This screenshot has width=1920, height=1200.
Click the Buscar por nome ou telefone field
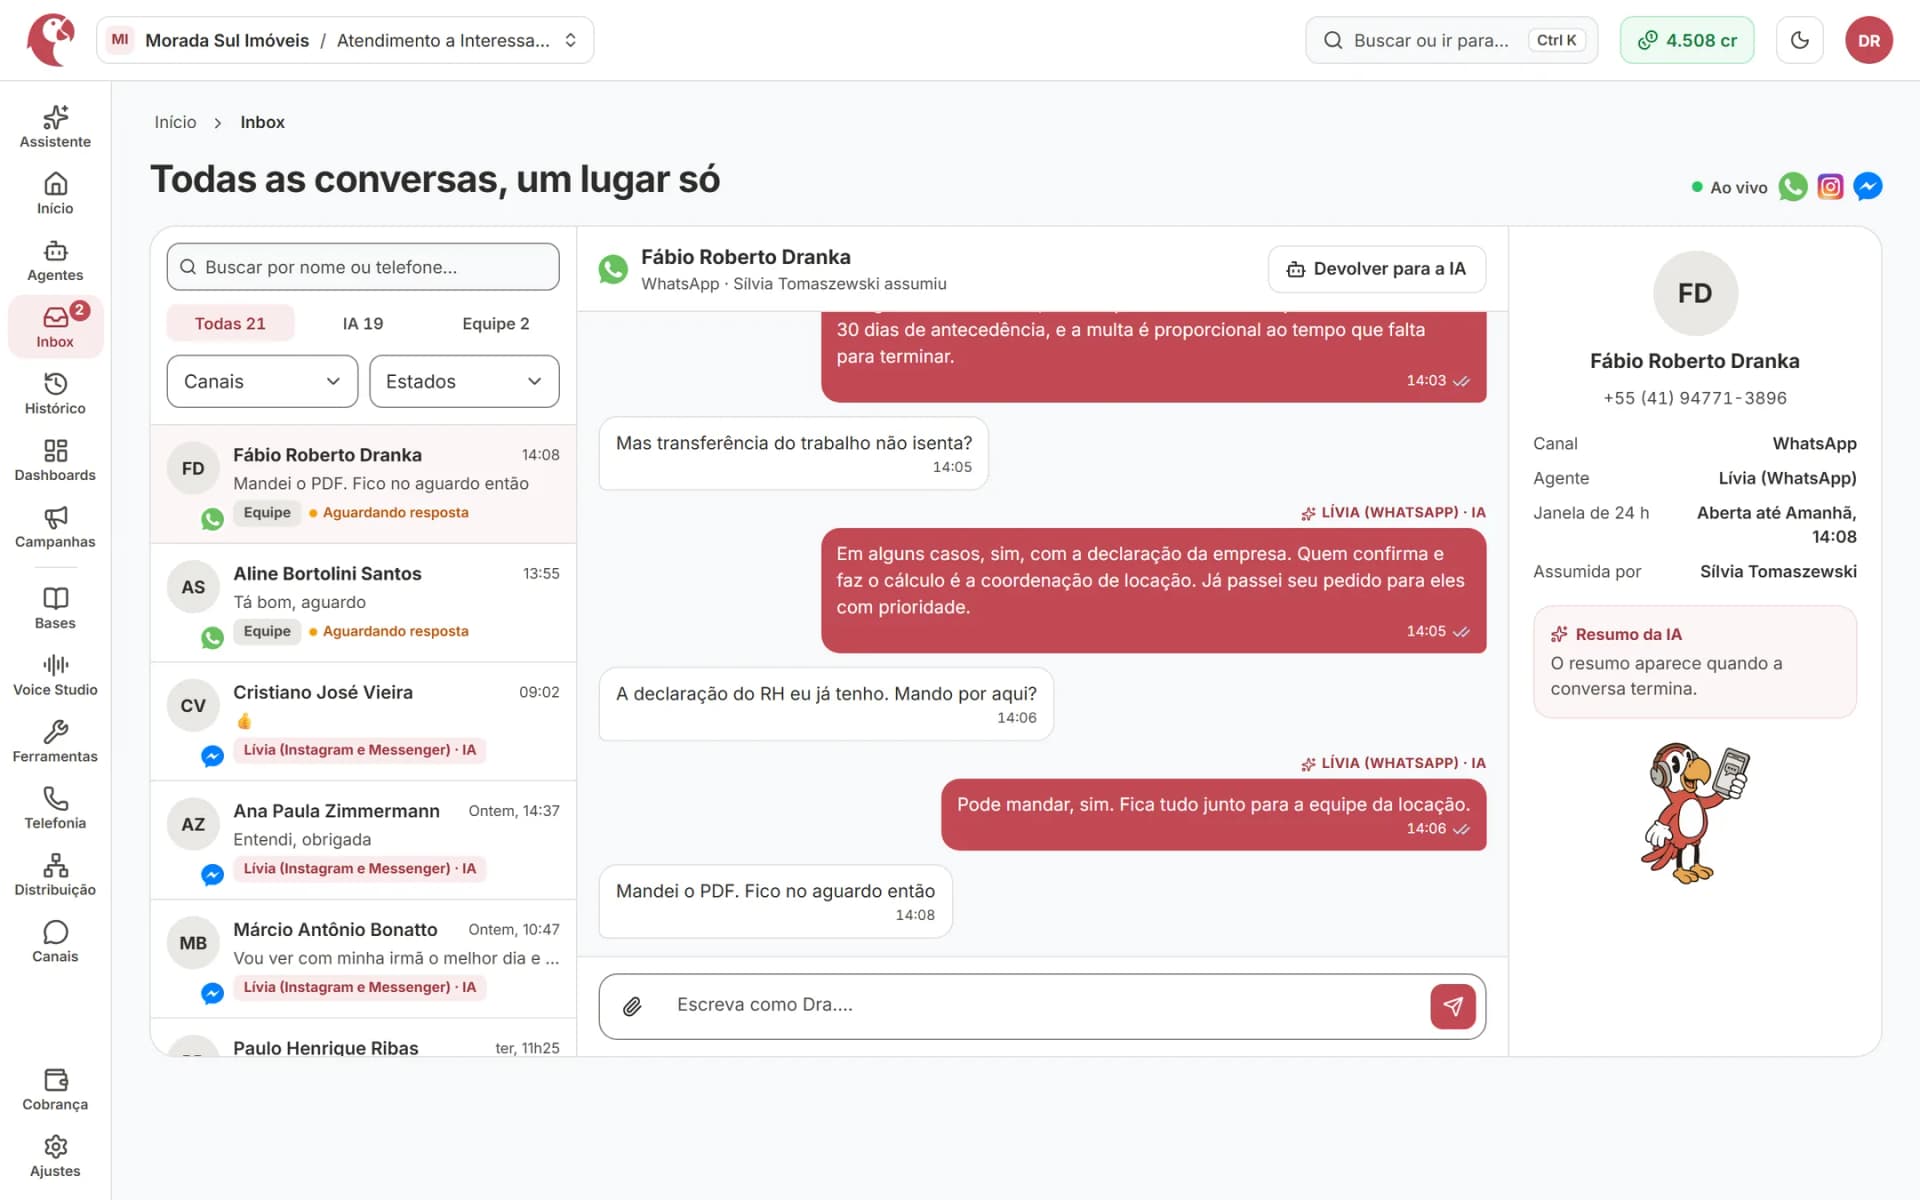363,267
